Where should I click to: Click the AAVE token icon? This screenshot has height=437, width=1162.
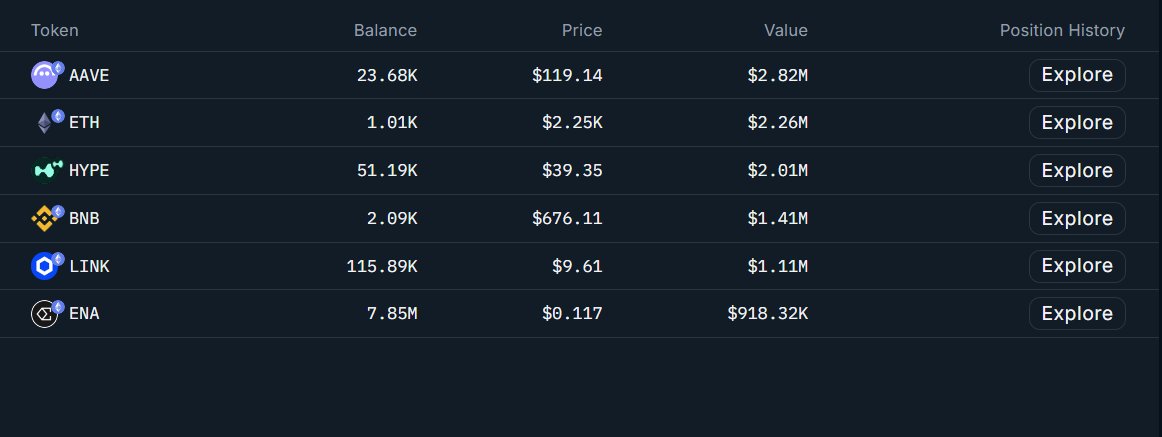point(46,75)
